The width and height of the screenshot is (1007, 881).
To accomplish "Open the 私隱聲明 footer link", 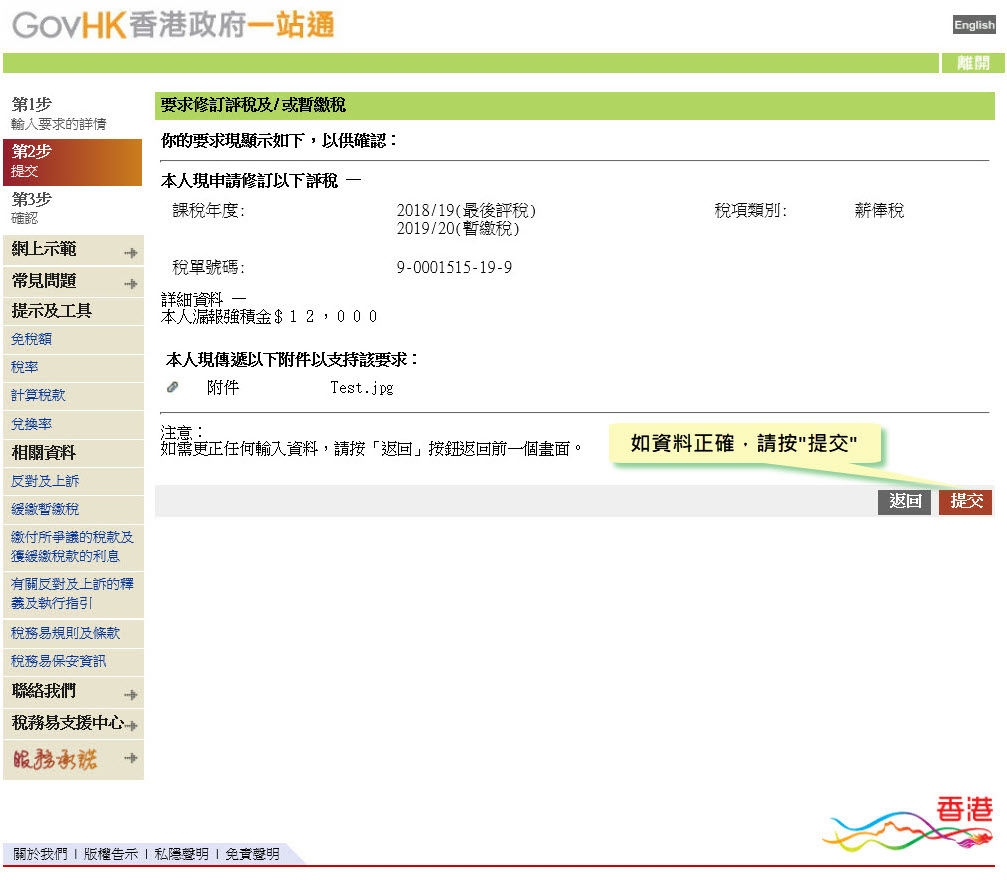I will (x=181, y=854).
